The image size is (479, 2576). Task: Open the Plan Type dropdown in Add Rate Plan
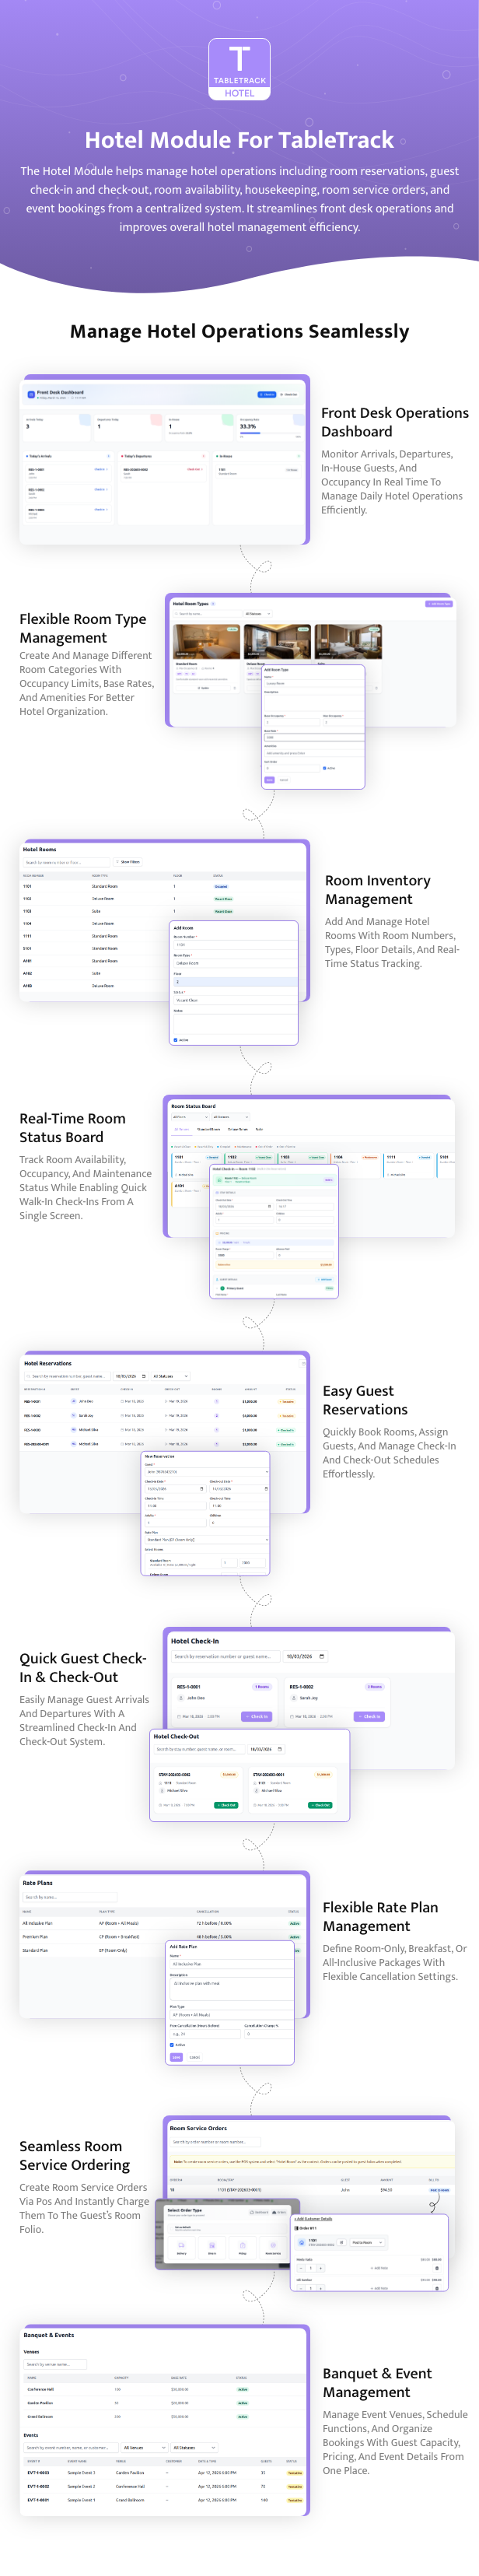(x=232, y=2014)
